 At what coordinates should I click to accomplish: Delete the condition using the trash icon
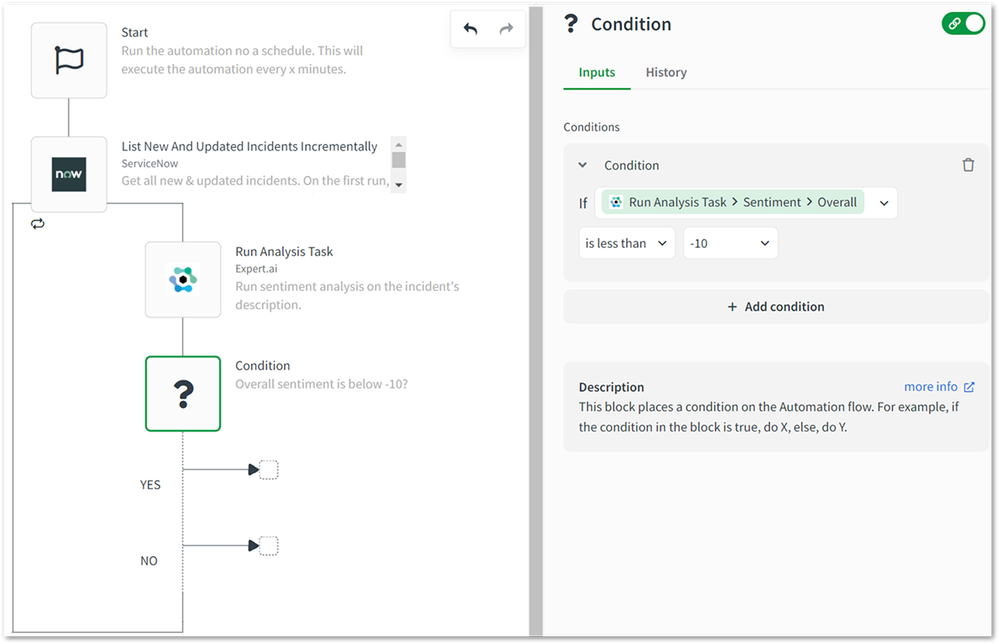(x=968, y=165)
